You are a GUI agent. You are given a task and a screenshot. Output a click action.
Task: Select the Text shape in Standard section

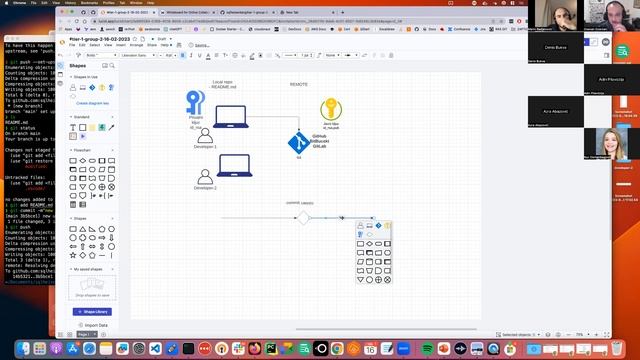pyautogui.click(x=73, y=127)
